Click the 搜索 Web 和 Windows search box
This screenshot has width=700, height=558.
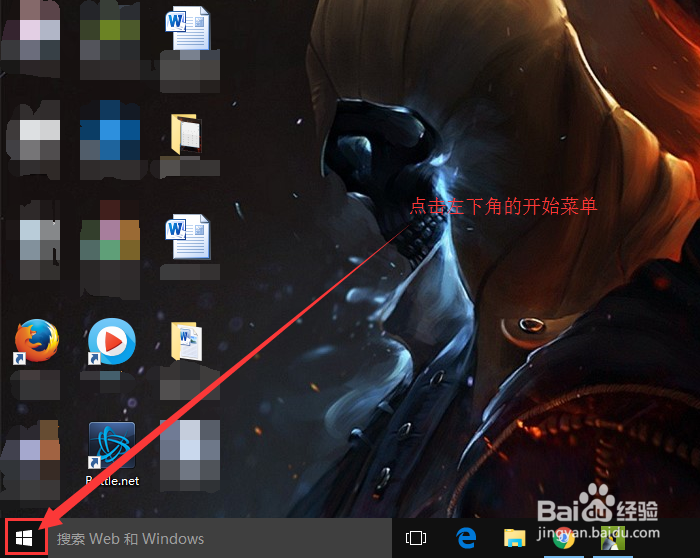[x=220, y=538]
